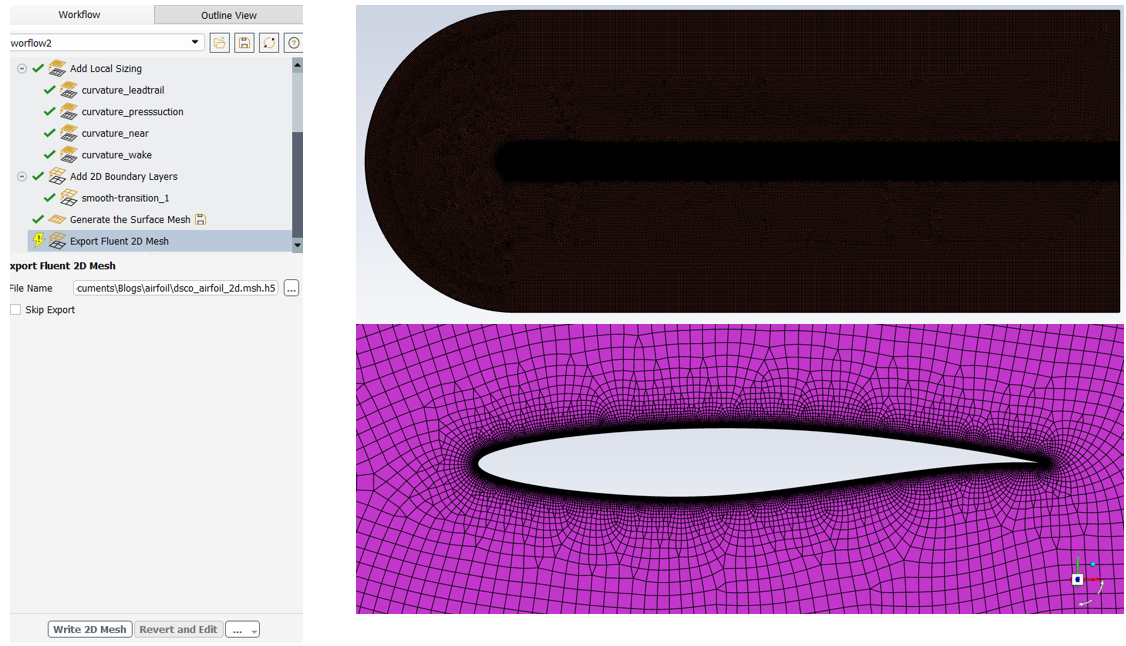
Task: Switch to the Outline View tab
Action: click(x=228, y=15)
